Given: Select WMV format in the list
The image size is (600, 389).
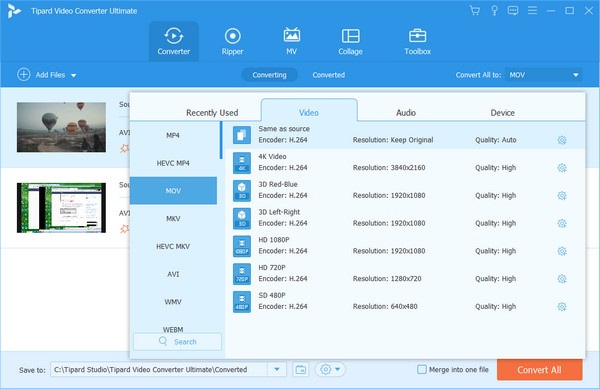Looking at the screenshot, I should pos(173,302).
